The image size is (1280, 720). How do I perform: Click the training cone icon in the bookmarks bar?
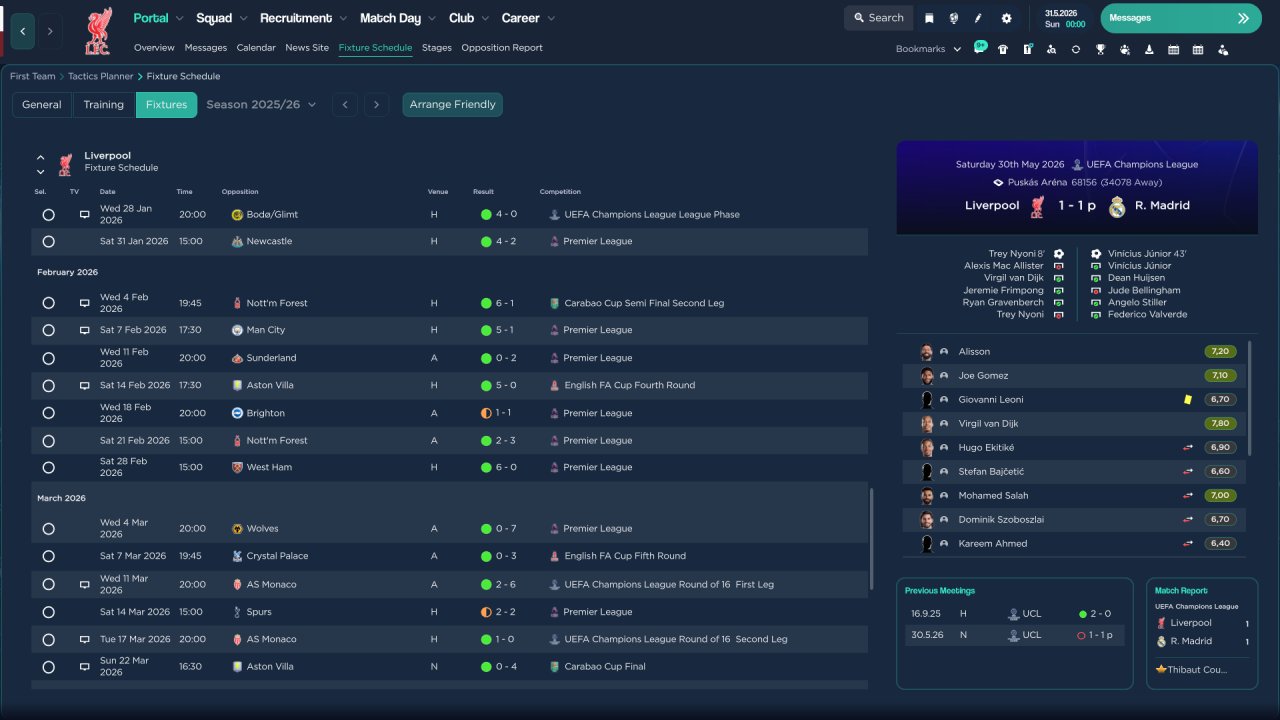pyautogui.click(x=1149, y=49)
